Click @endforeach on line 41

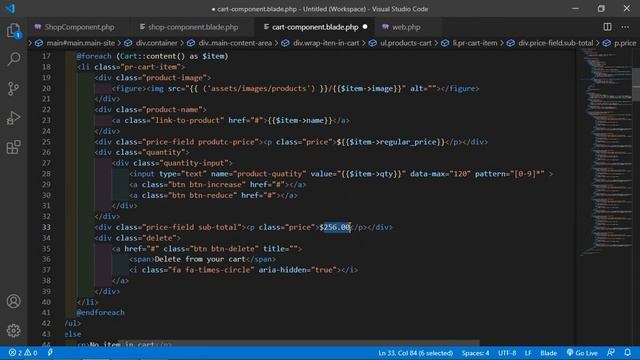point(100,313)
